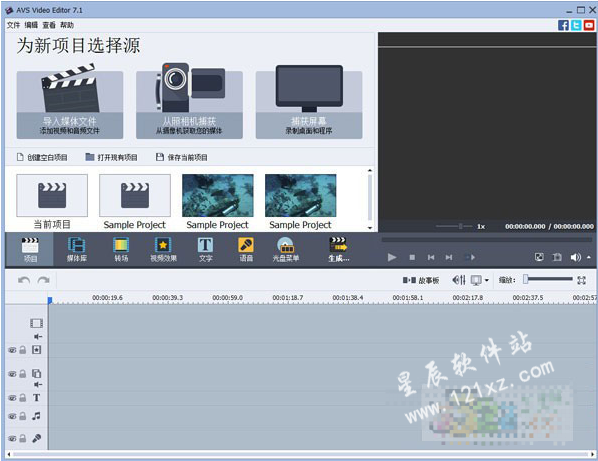Viewport: 598px width, 461px height.
Task: Select the Sample Project with clapperboard thumbnail
Action: (x=135, y=196)
